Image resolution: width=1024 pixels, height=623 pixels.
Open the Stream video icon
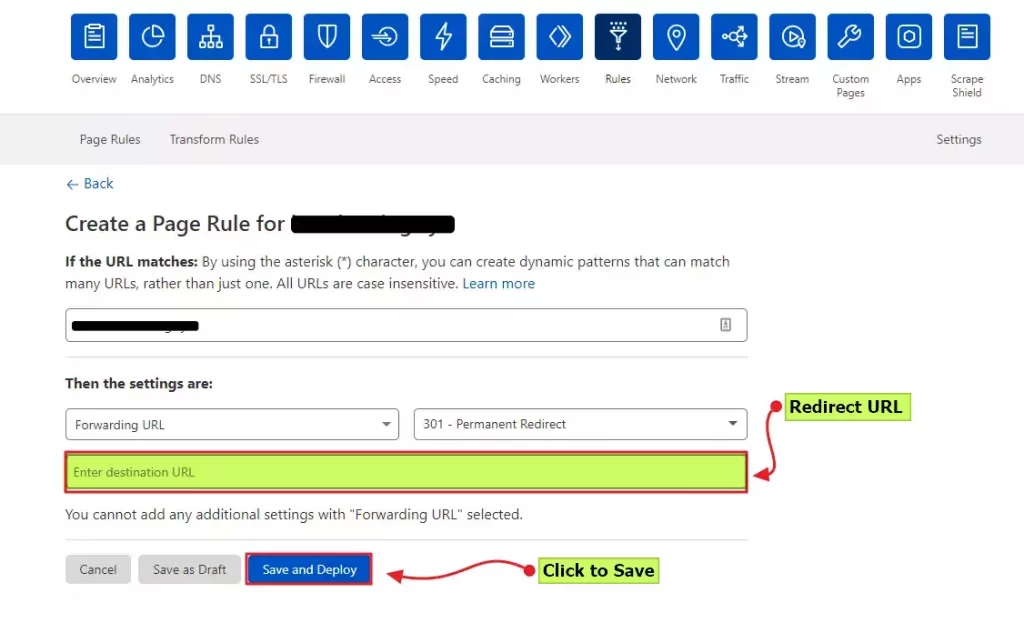click(x=792, y=37)
